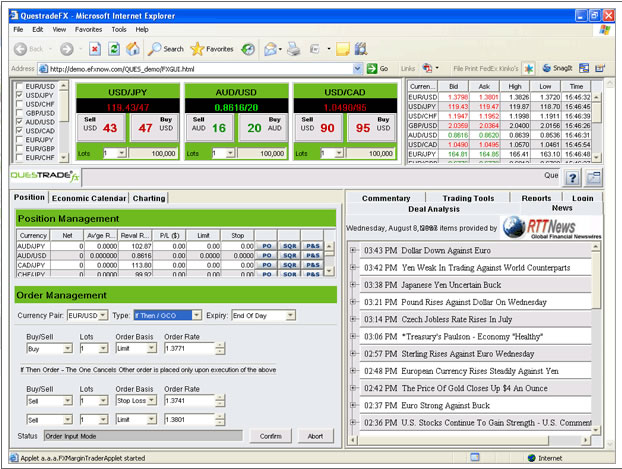The height and width of the screenshot is (469, 622).
Task: Open the Order Basis Stop Loss dropdown
Action: click(152, 401)
